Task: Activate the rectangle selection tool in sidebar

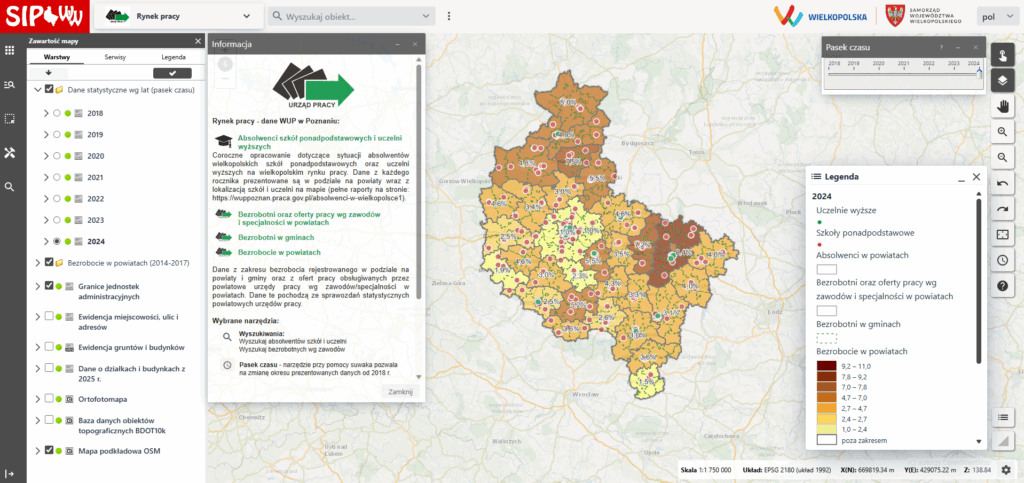Action: (x=9, y=119)
